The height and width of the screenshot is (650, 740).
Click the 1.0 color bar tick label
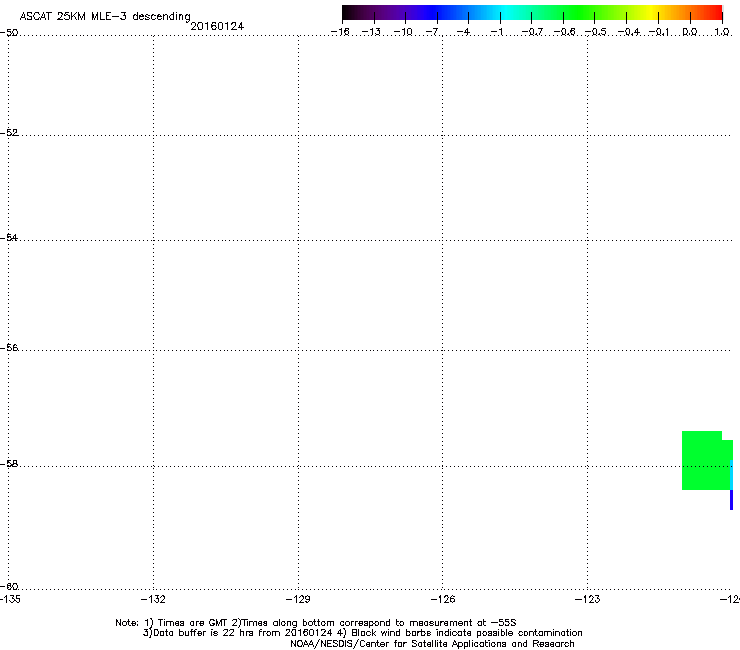[x=722, y=32]
